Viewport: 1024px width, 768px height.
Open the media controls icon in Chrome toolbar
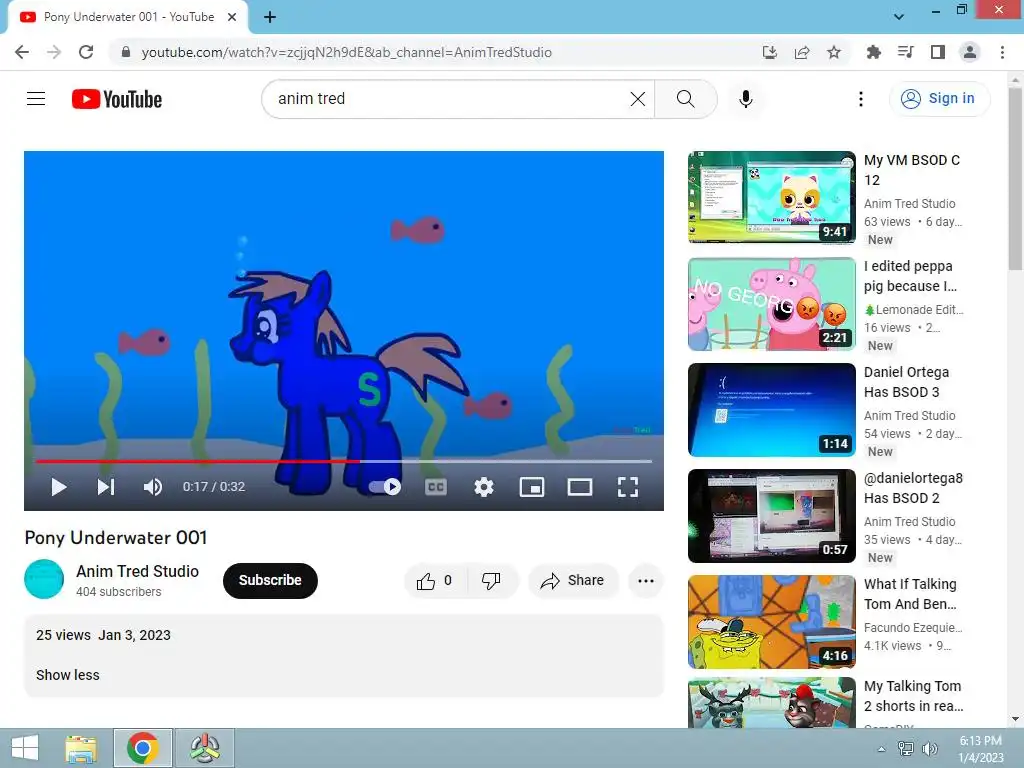(905, 52)
